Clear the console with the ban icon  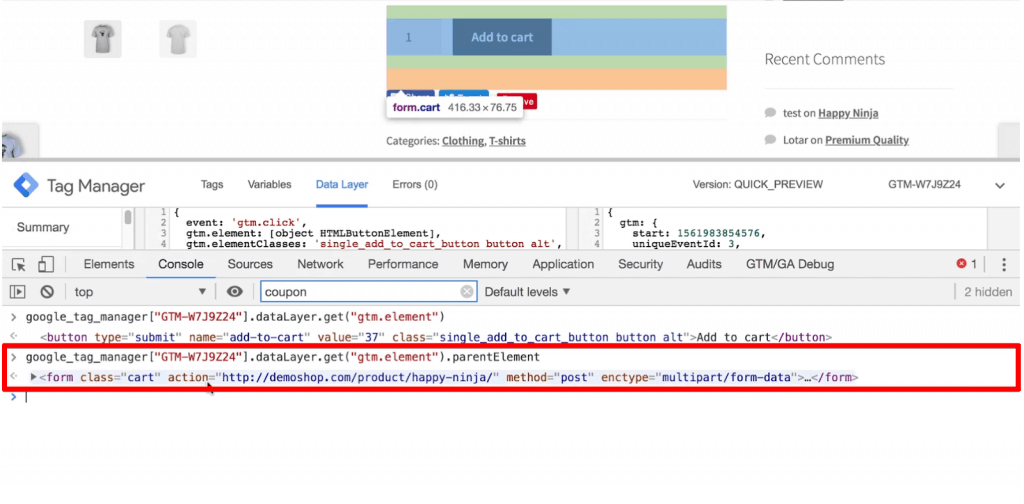47,292
